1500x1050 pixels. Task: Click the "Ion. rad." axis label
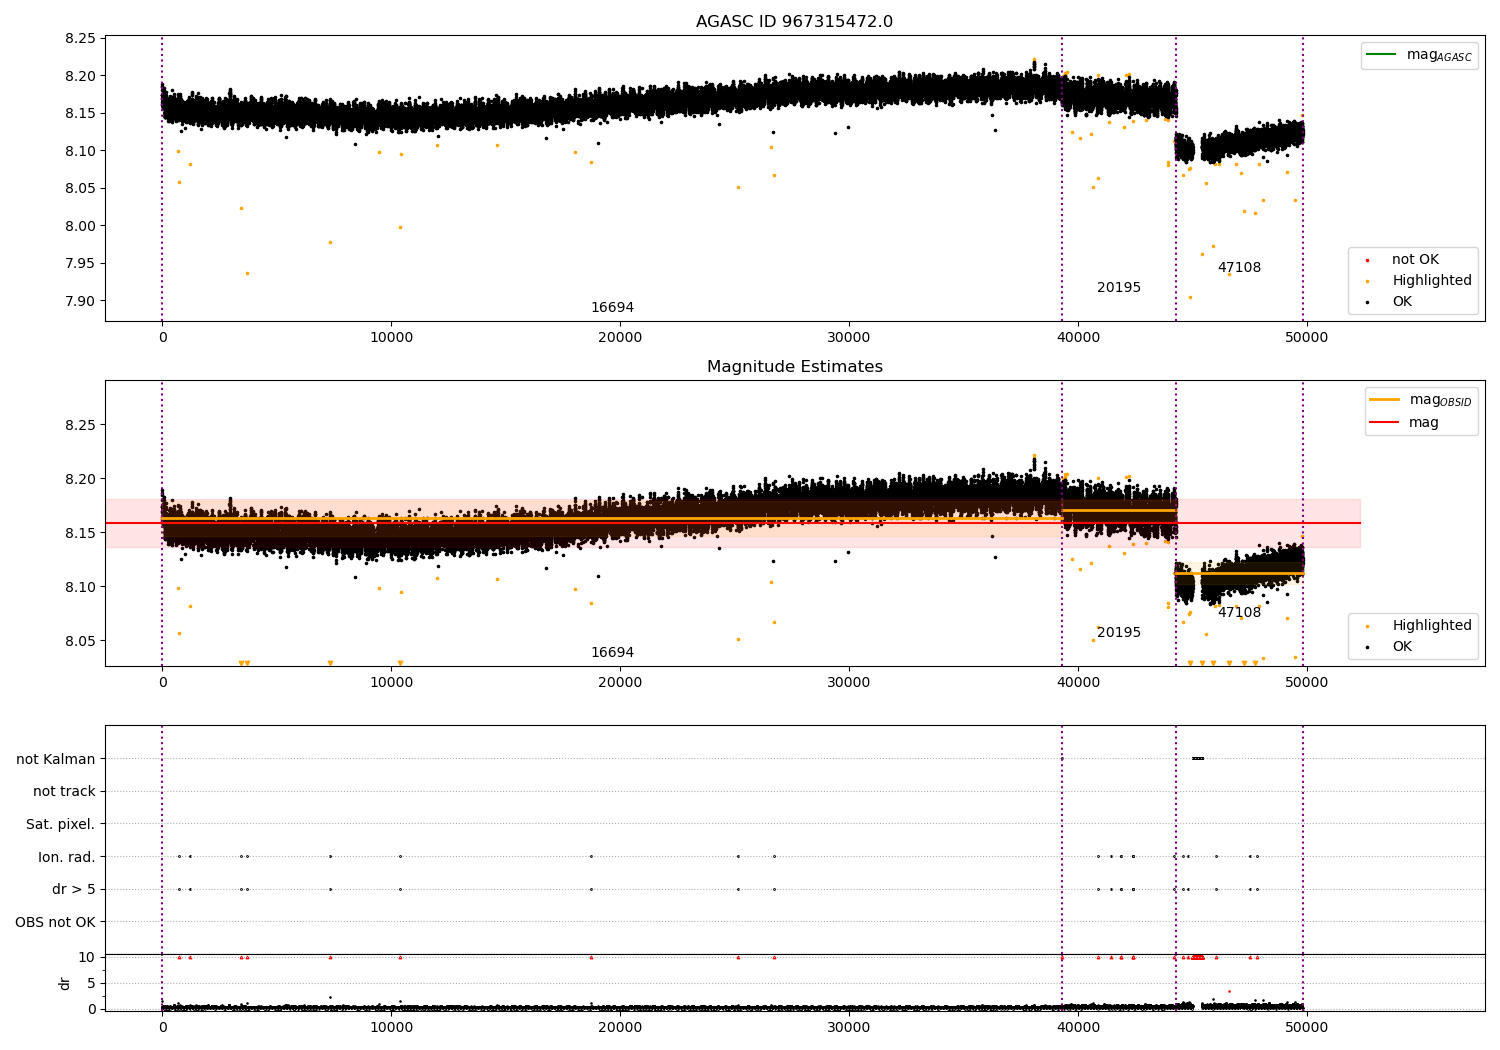(67, 857)
